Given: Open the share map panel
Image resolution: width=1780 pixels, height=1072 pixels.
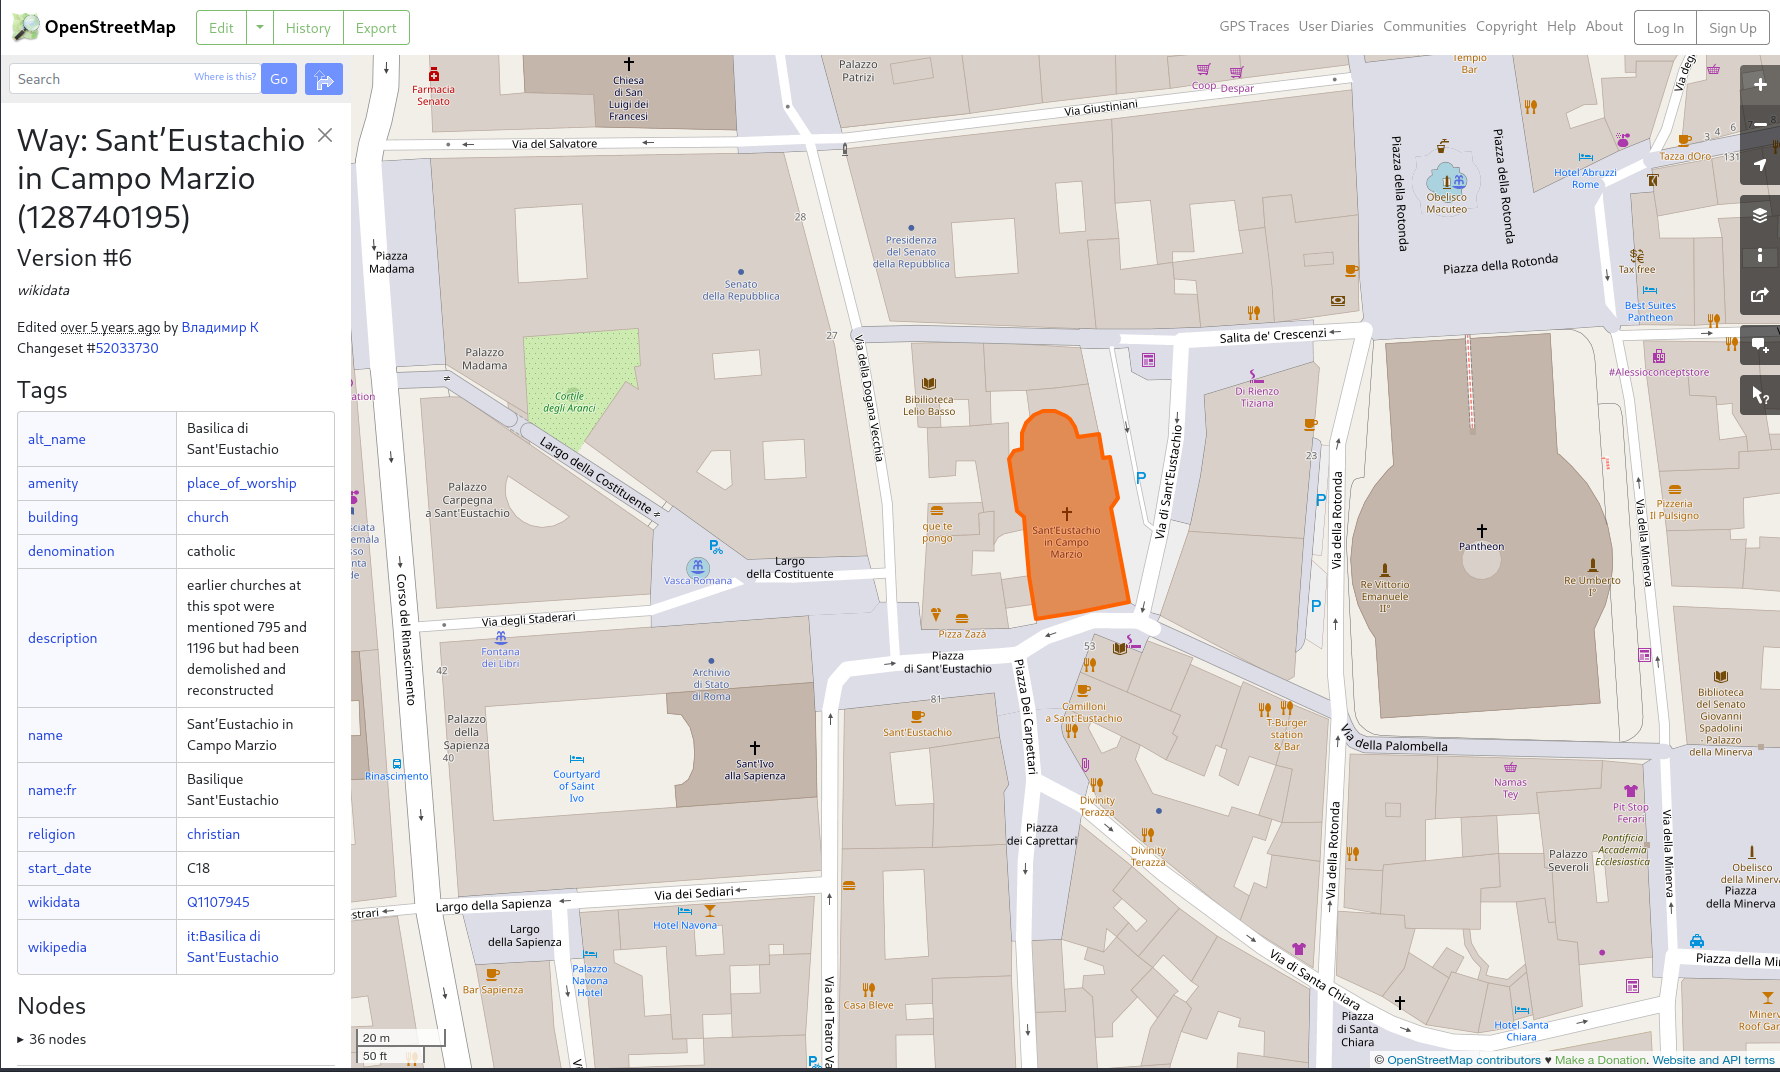Looking at the screenshot, I should (1760, 295).
